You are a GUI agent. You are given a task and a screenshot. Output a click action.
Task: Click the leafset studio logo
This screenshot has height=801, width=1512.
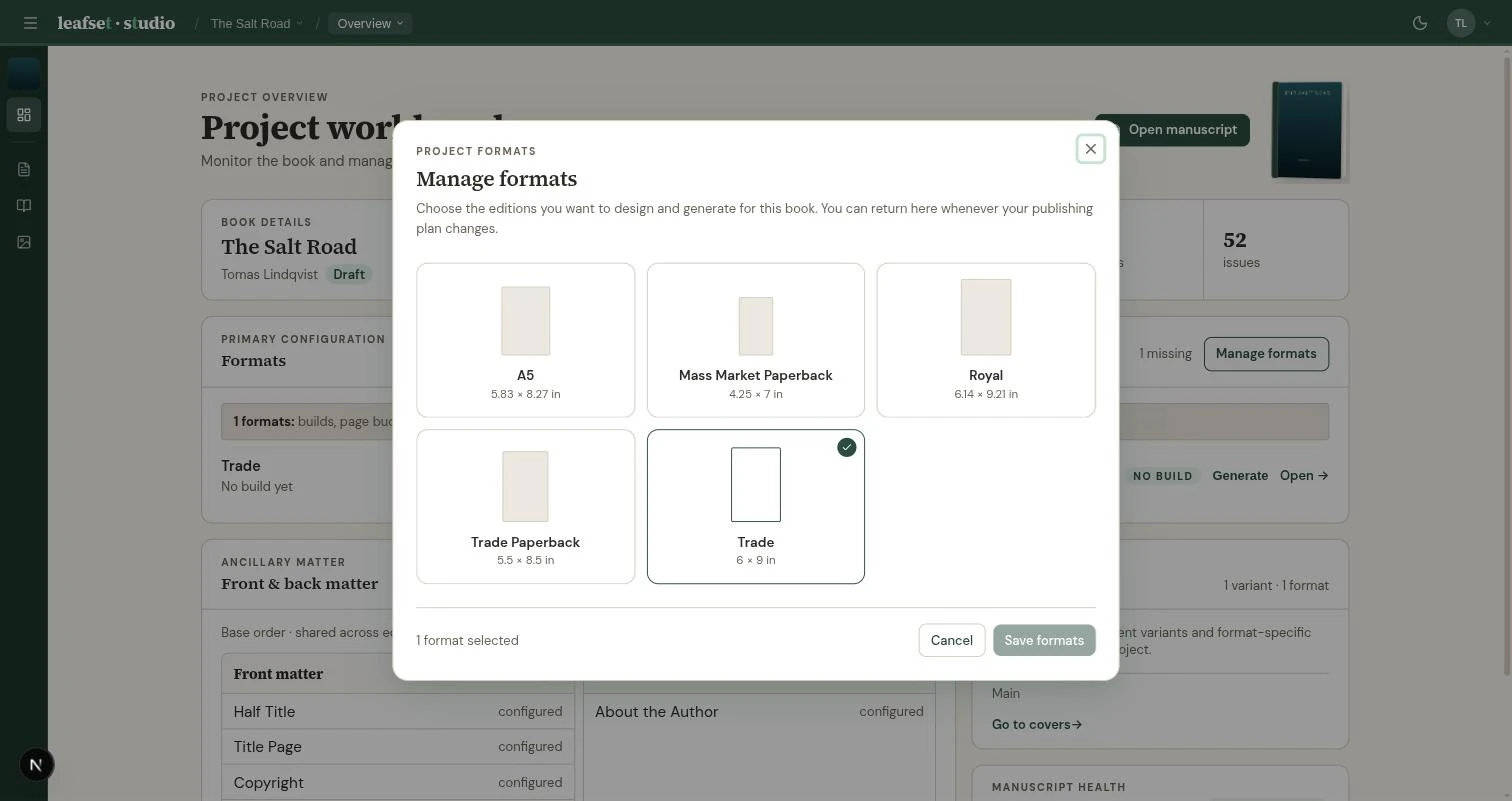(x=116, y=23)
